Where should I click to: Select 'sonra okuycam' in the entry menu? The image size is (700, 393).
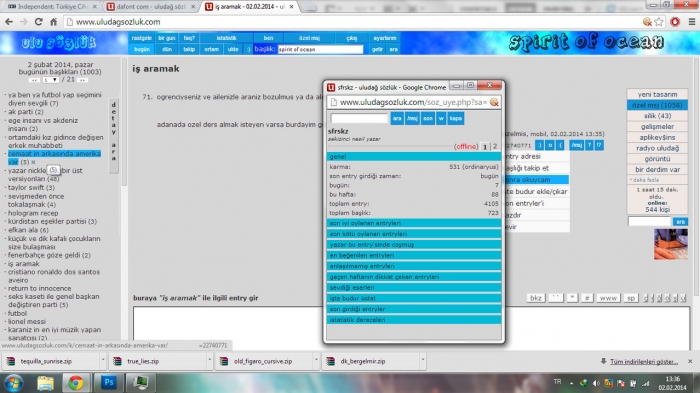(536, 180)
